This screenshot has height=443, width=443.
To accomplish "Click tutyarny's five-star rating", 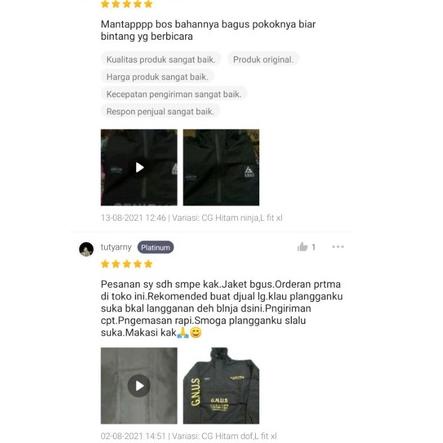I will point(127,264).
